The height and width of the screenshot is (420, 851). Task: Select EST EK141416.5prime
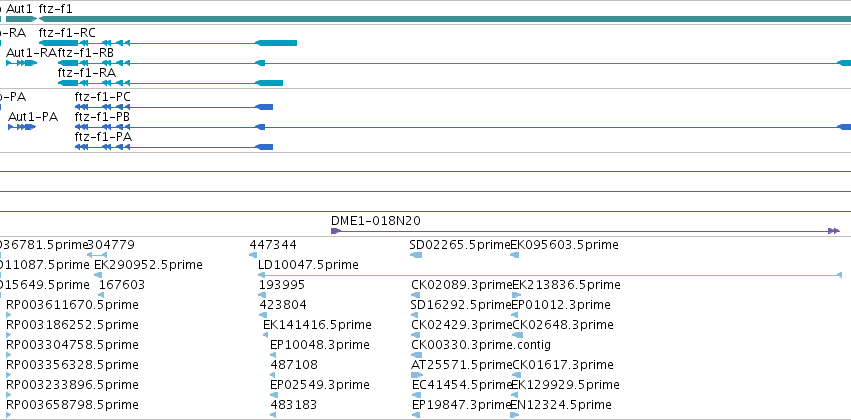pos(317,324)
